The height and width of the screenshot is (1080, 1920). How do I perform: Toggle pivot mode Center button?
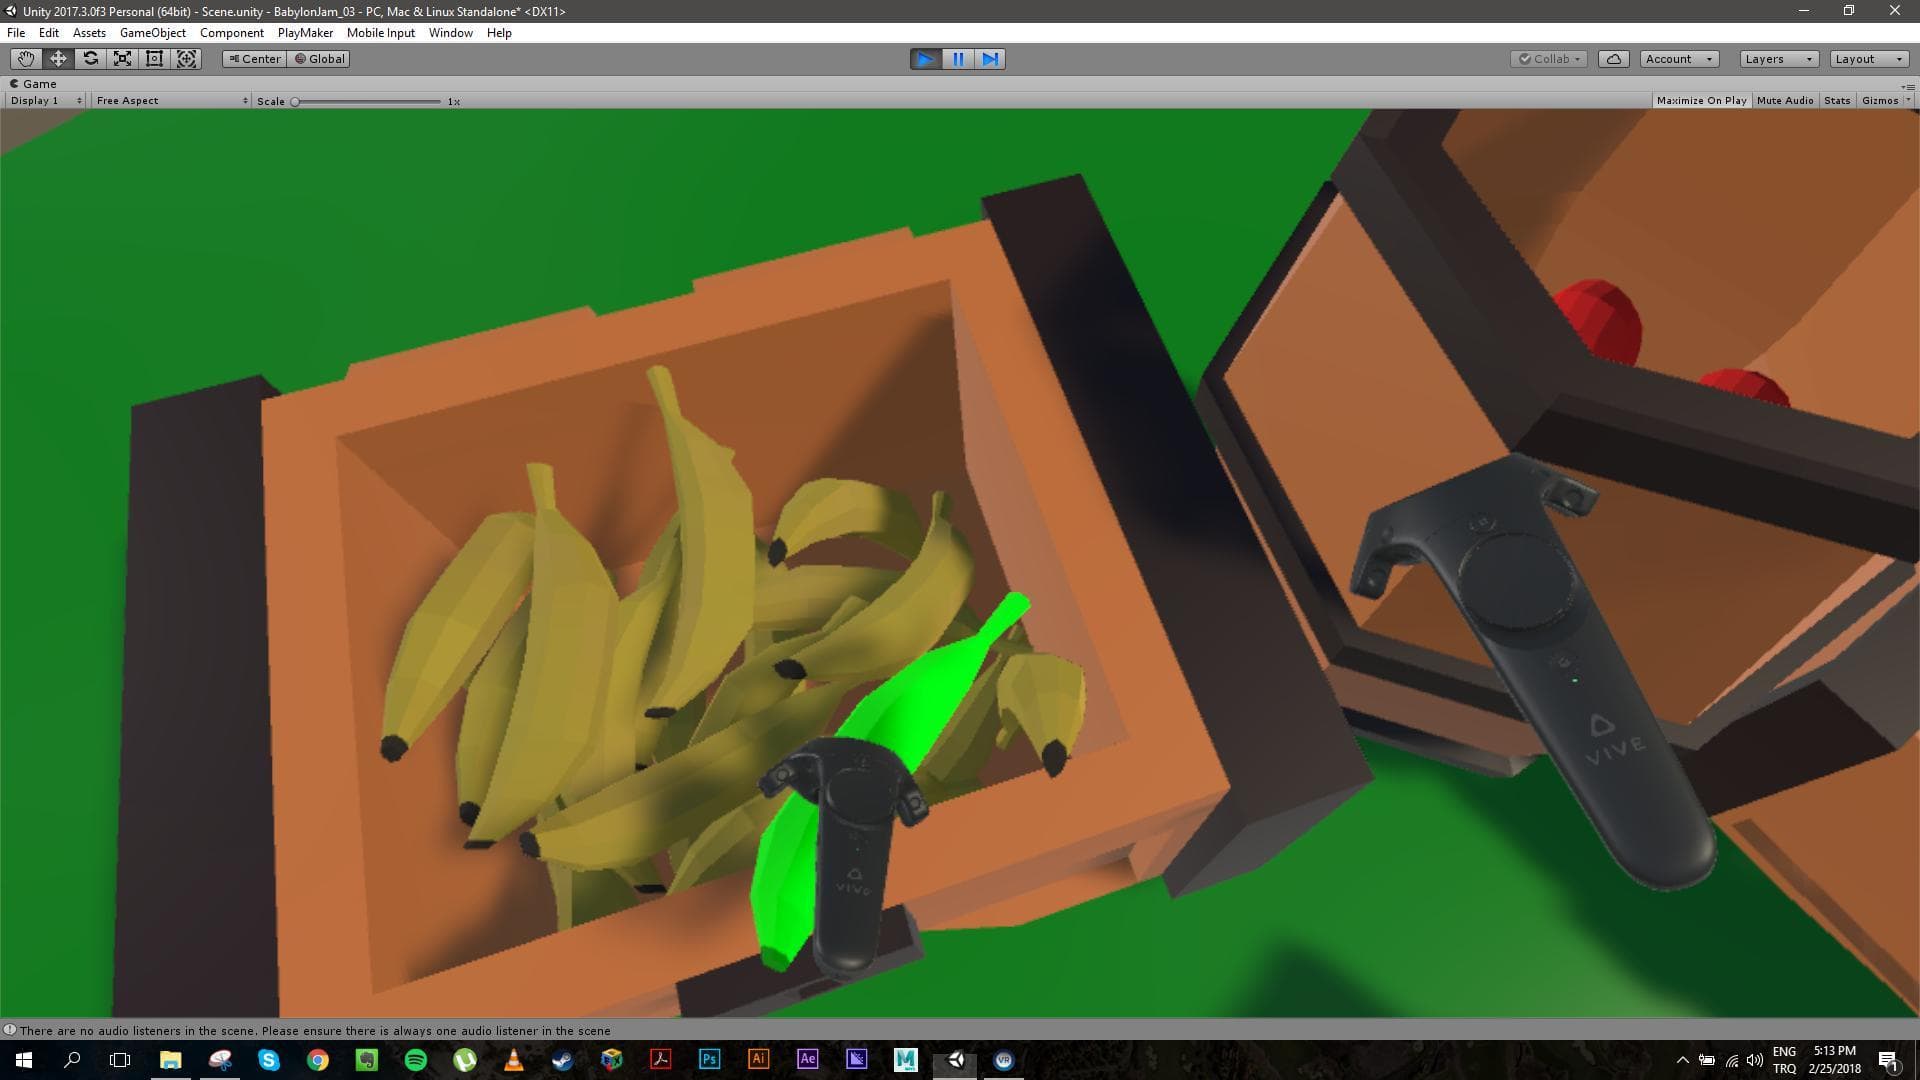click(x=255, y=59)
